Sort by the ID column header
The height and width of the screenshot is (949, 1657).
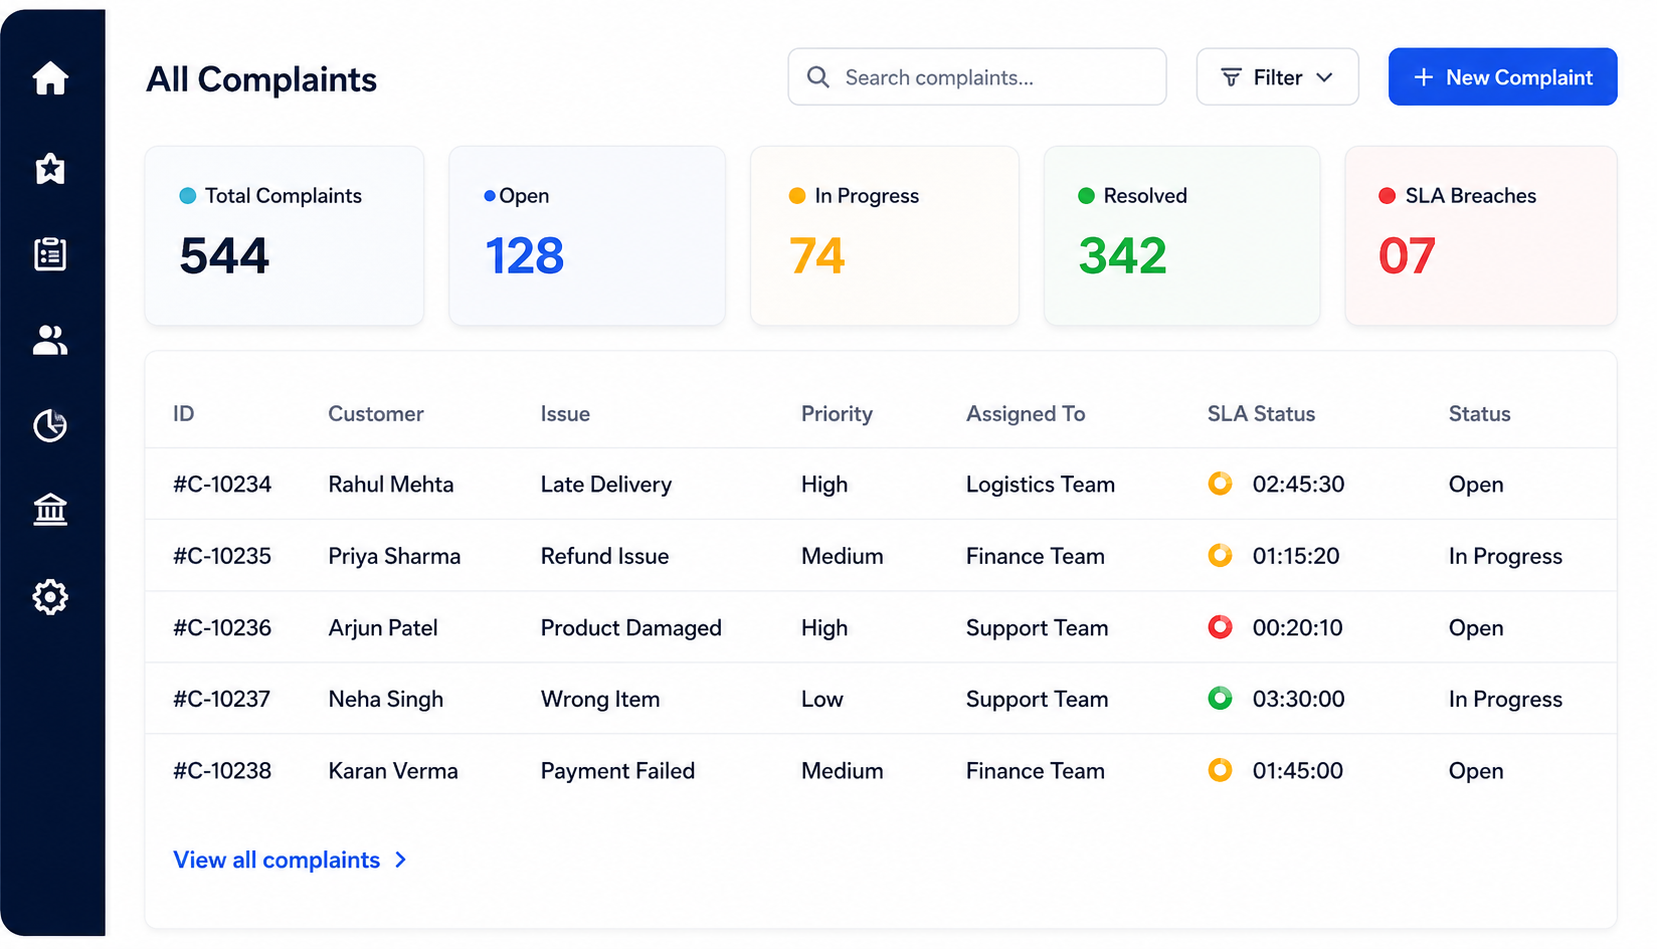point(184,414)
